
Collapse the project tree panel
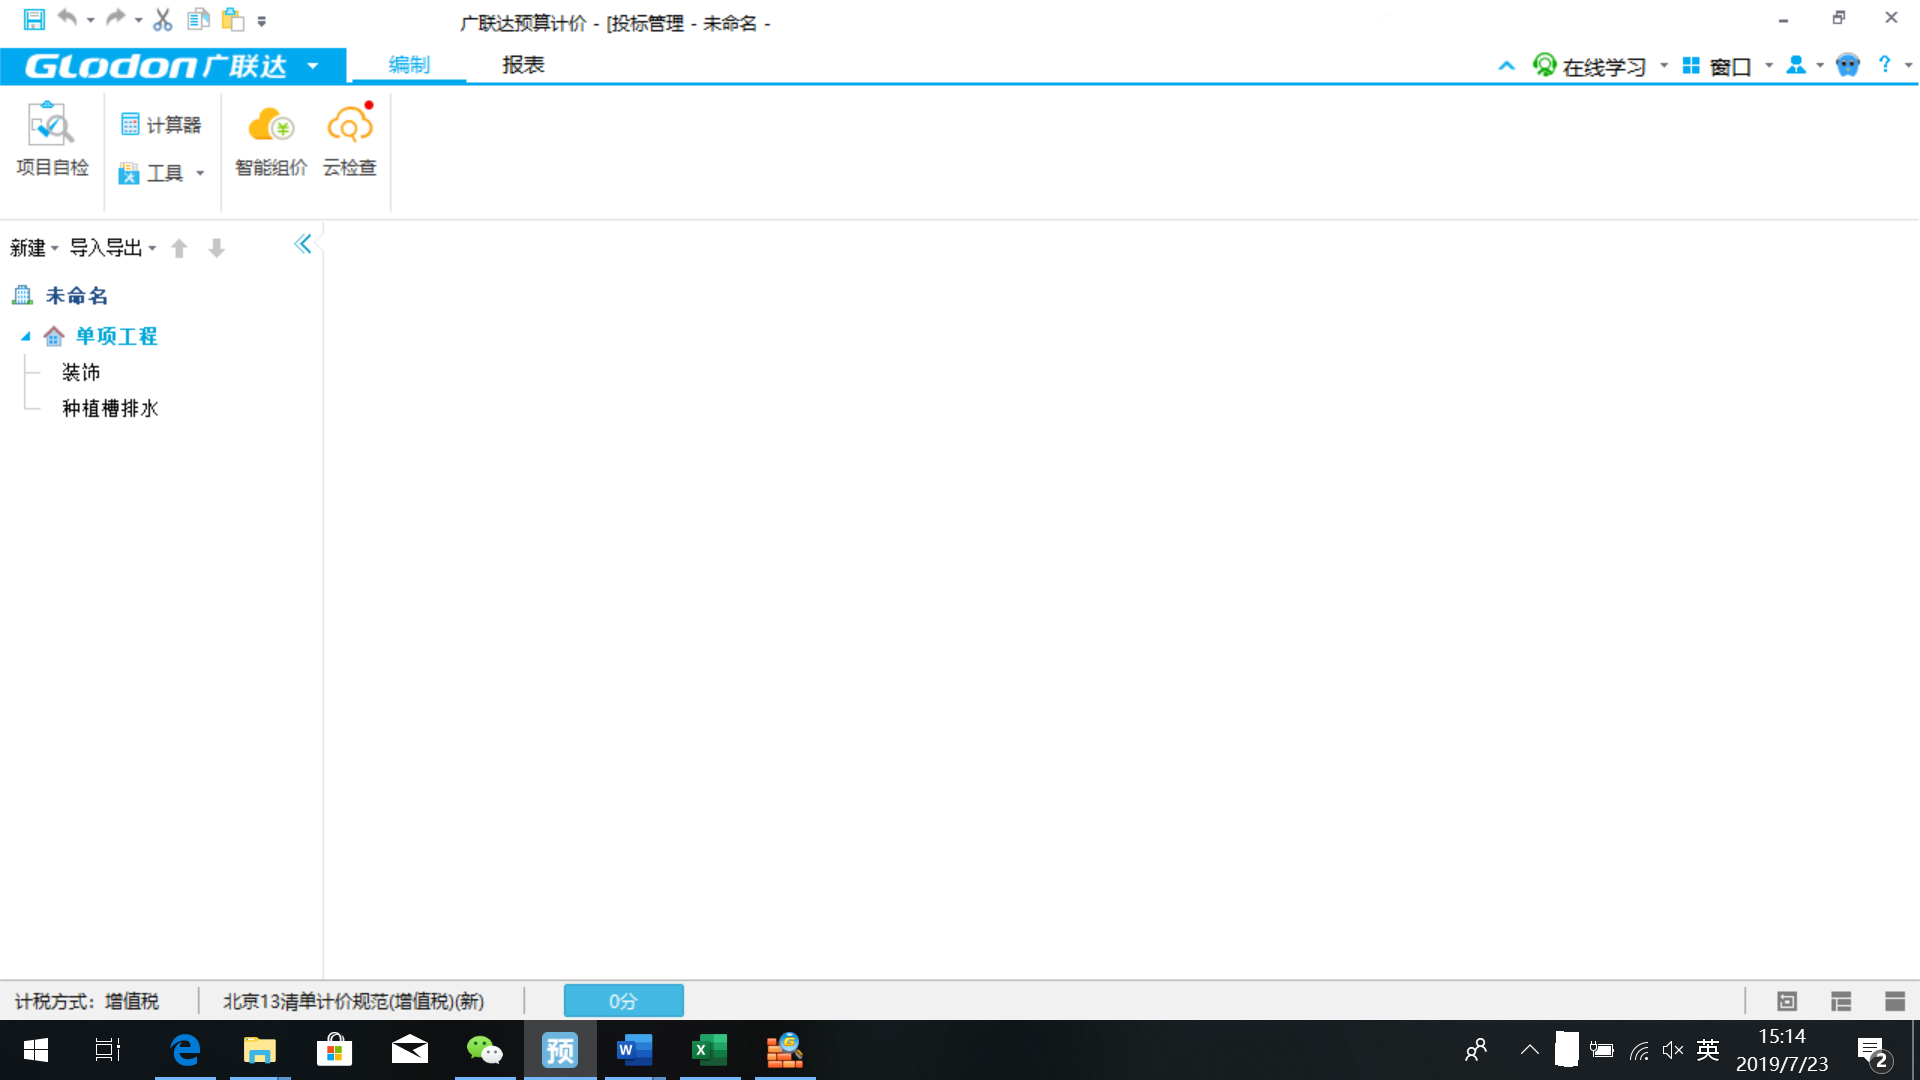pyautogui.click(x=303, y=243)
